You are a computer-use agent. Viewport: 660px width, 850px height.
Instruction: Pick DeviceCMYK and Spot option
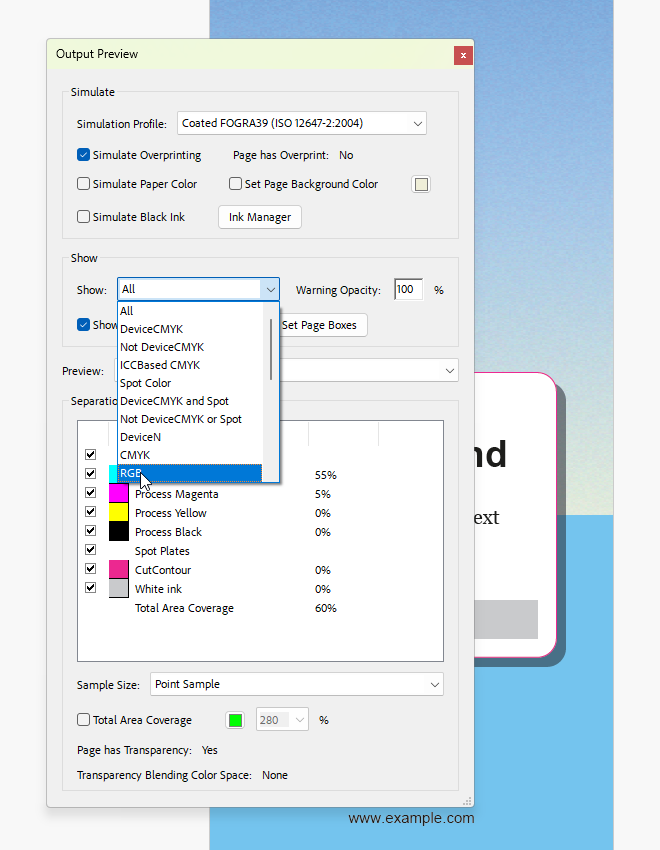point(190,401)
